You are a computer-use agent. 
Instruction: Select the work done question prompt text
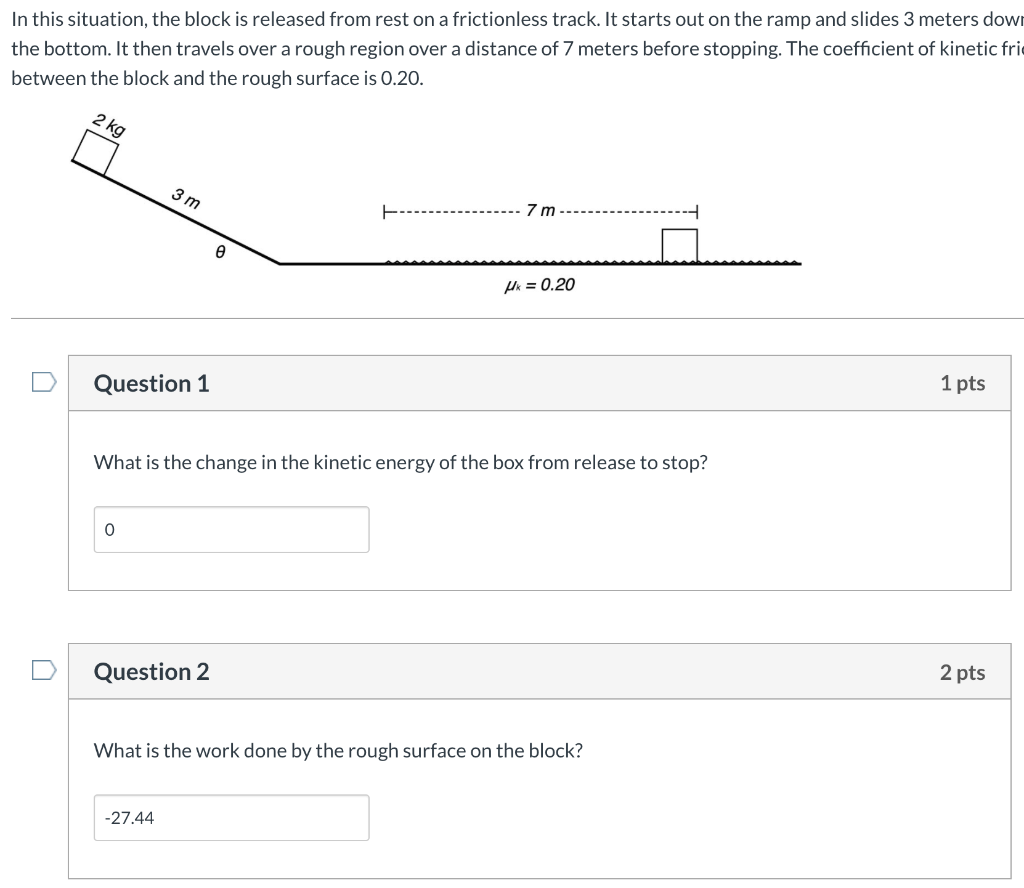pyautogui.click(x=337, y=750)
